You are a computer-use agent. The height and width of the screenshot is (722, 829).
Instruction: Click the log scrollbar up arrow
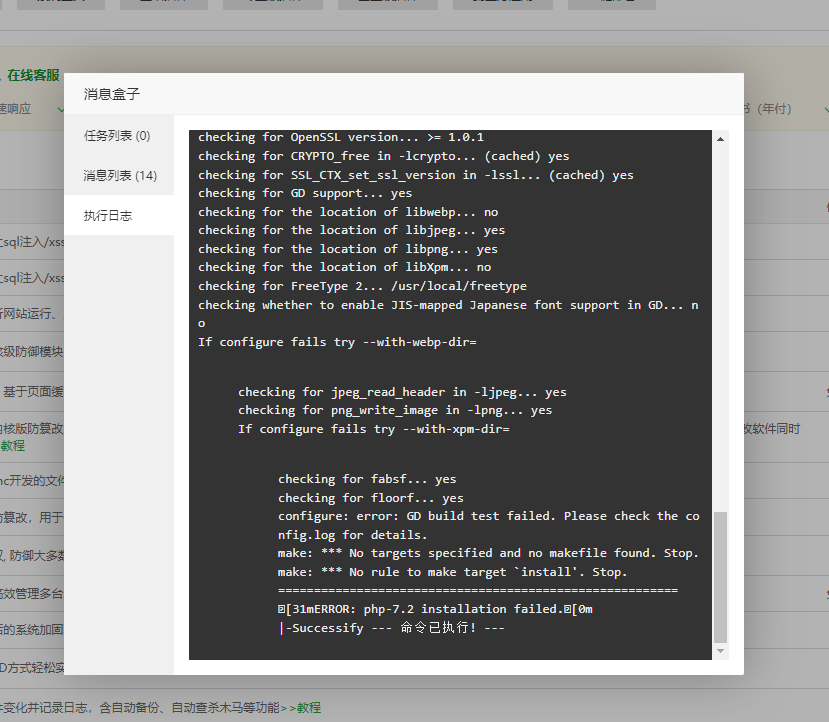[720, 139]
